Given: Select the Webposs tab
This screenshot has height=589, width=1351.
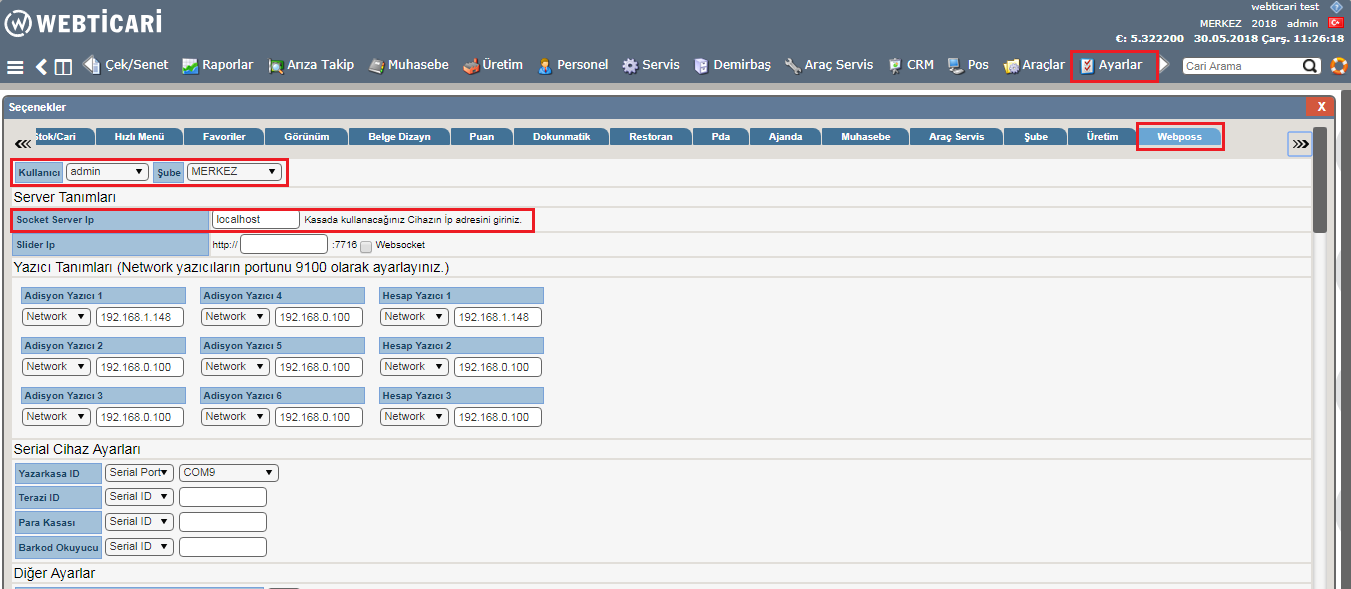Looking at the screenshot, I should [1179, 137].
